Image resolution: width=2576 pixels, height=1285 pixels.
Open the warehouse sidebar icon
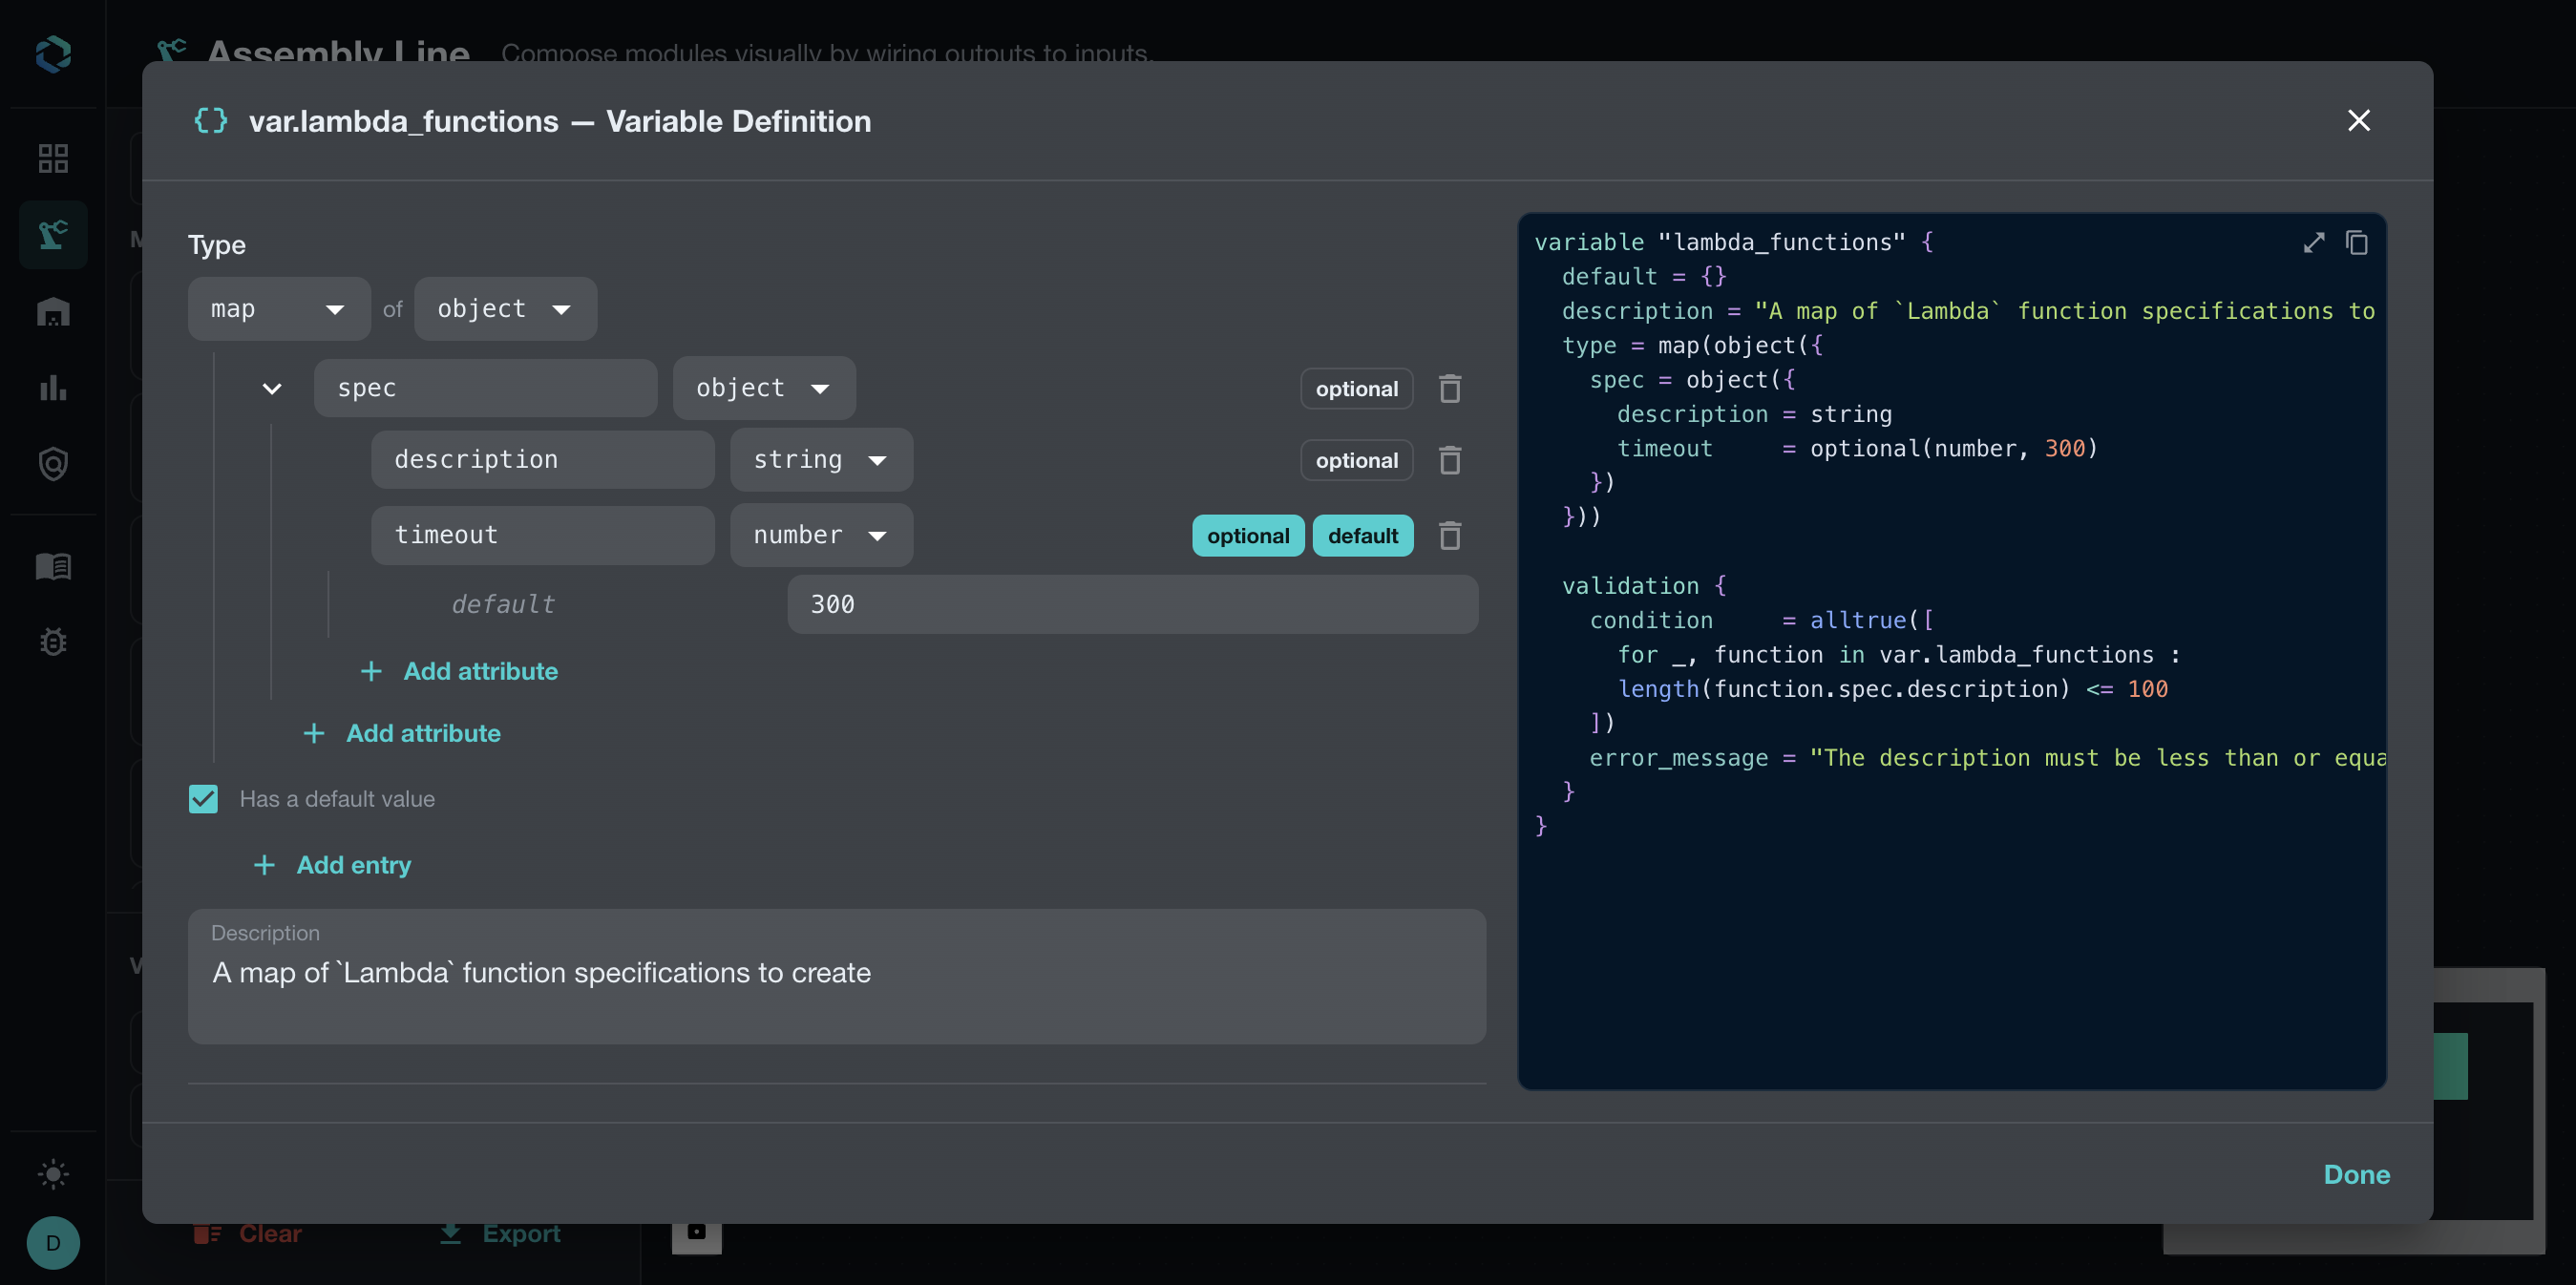pyautogui.click(x=53, y=312)
